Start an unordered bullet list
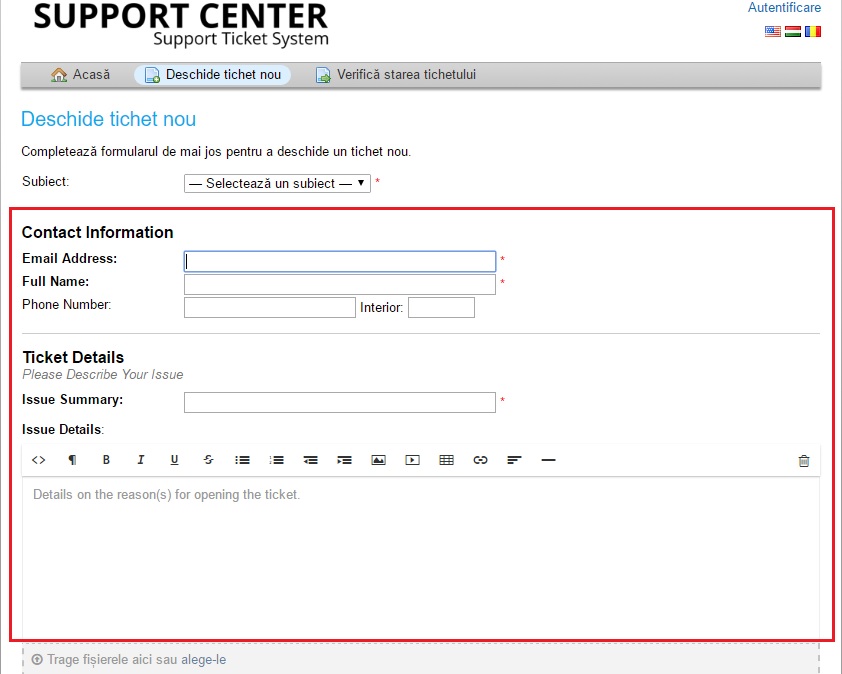 pyautogui.click(x=242, y=460)
